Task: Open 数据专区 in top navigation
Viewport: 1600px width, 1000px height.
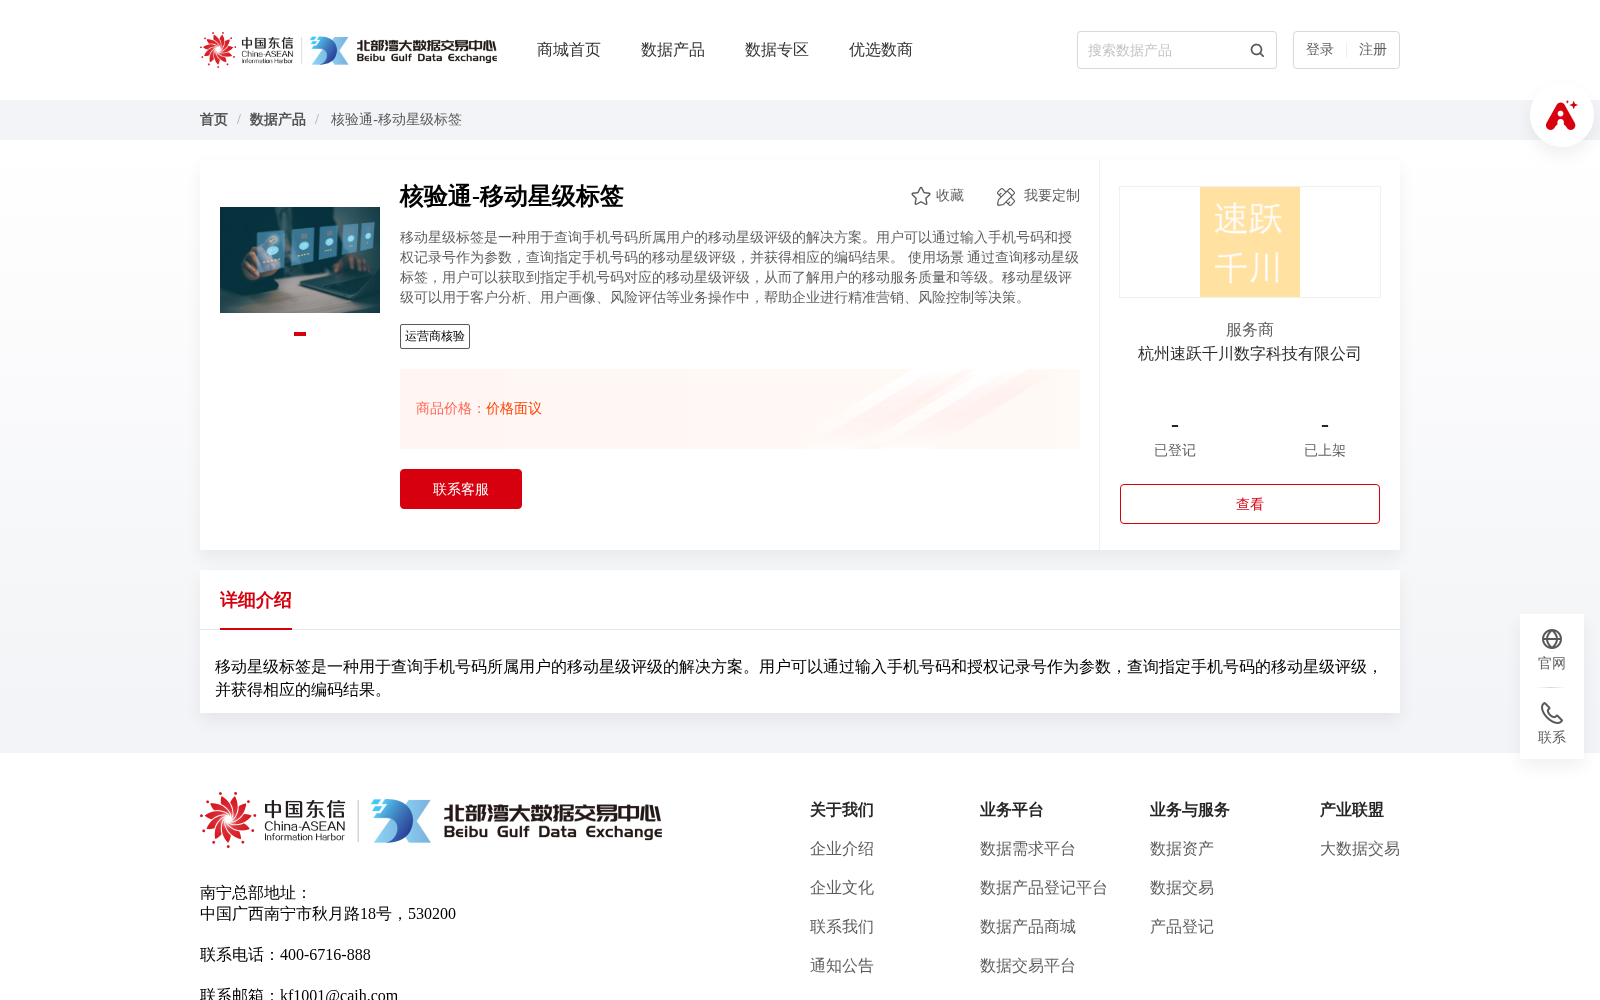Action: pos(777,50)
